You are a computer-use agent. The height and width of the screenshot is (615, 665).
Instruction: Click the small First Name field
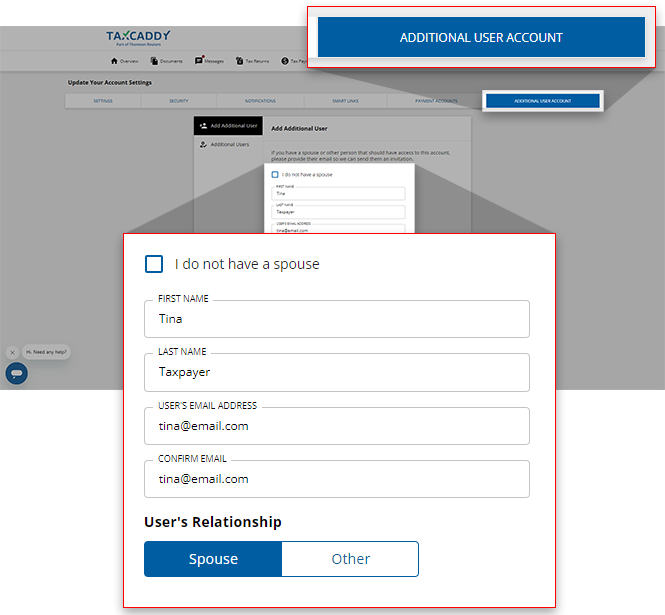[338, 193]
